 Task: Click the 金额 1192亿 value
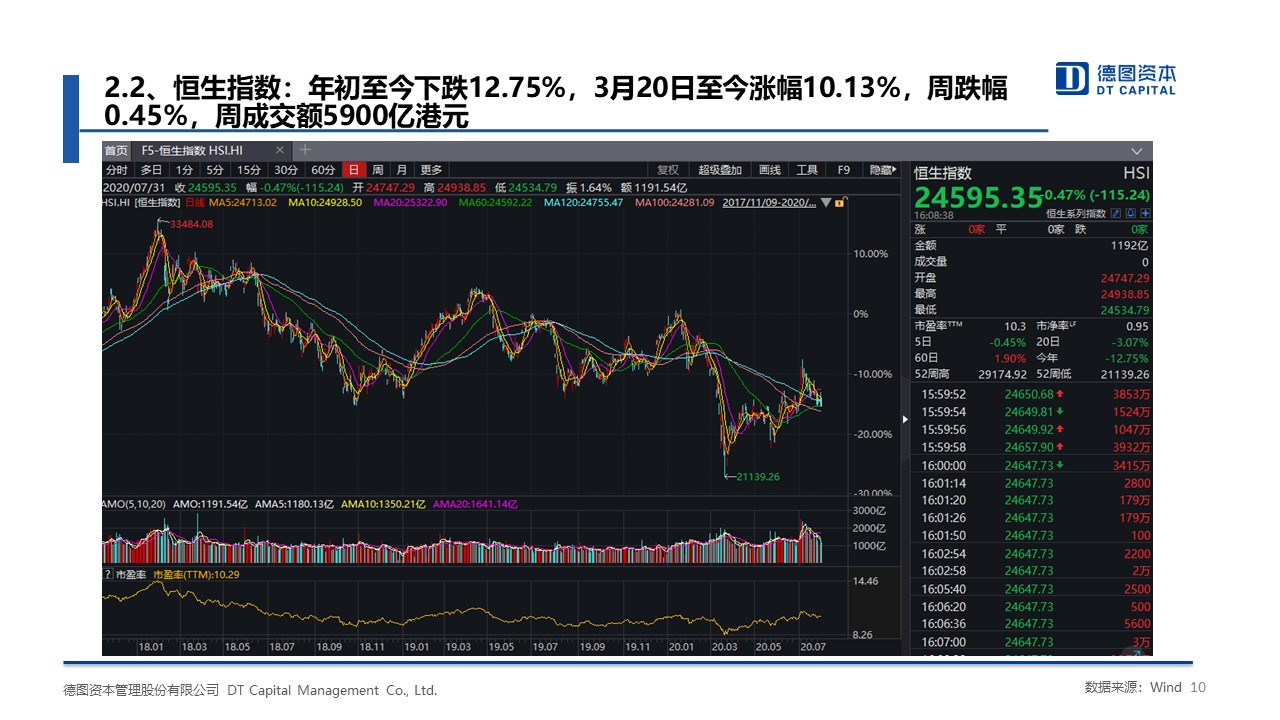[x=1129, y=245]
